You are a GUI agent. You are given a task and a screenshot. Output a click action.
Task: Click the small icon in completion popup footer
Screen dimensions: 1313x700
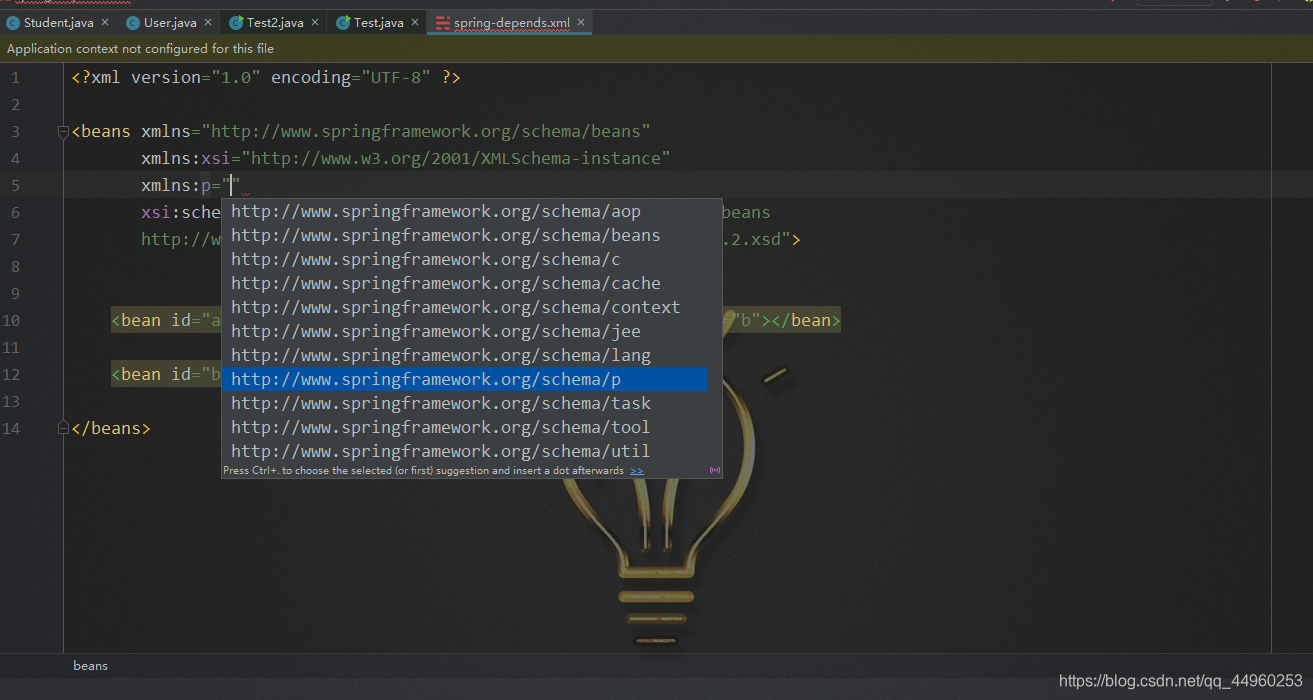coord(714,470)
